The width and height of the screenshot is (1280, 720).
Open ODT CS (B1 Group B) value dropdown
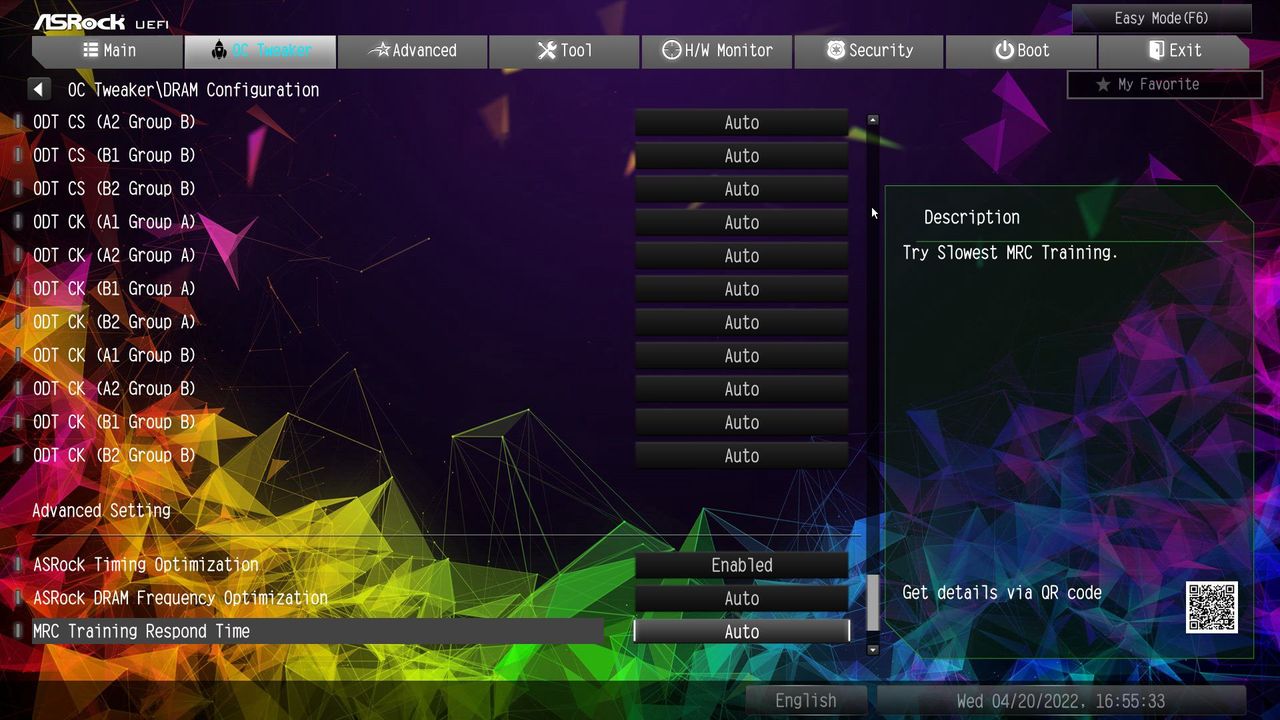(742, 156)
